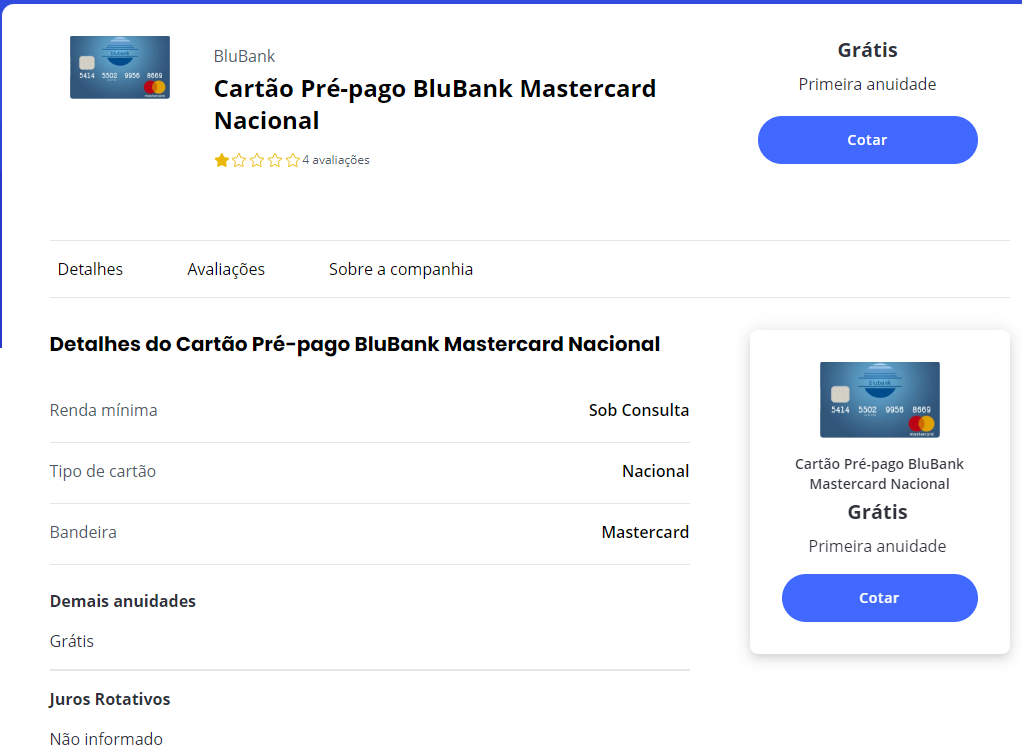
Task: Click the second rating star
Action: [239, 160]
